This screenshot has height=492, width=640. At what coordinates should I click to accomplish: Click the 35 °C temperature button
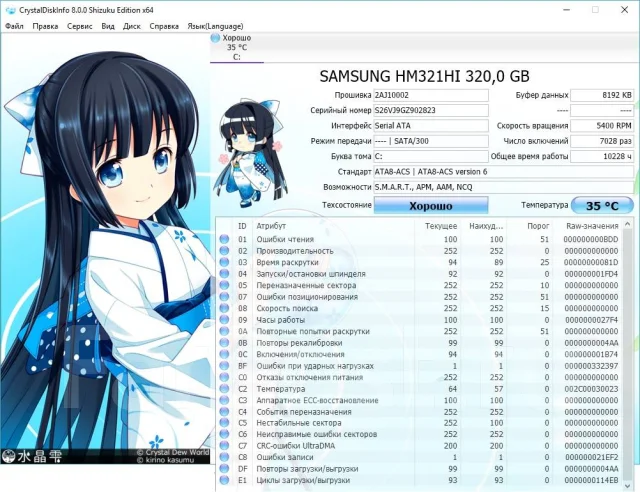coord(602,205)
